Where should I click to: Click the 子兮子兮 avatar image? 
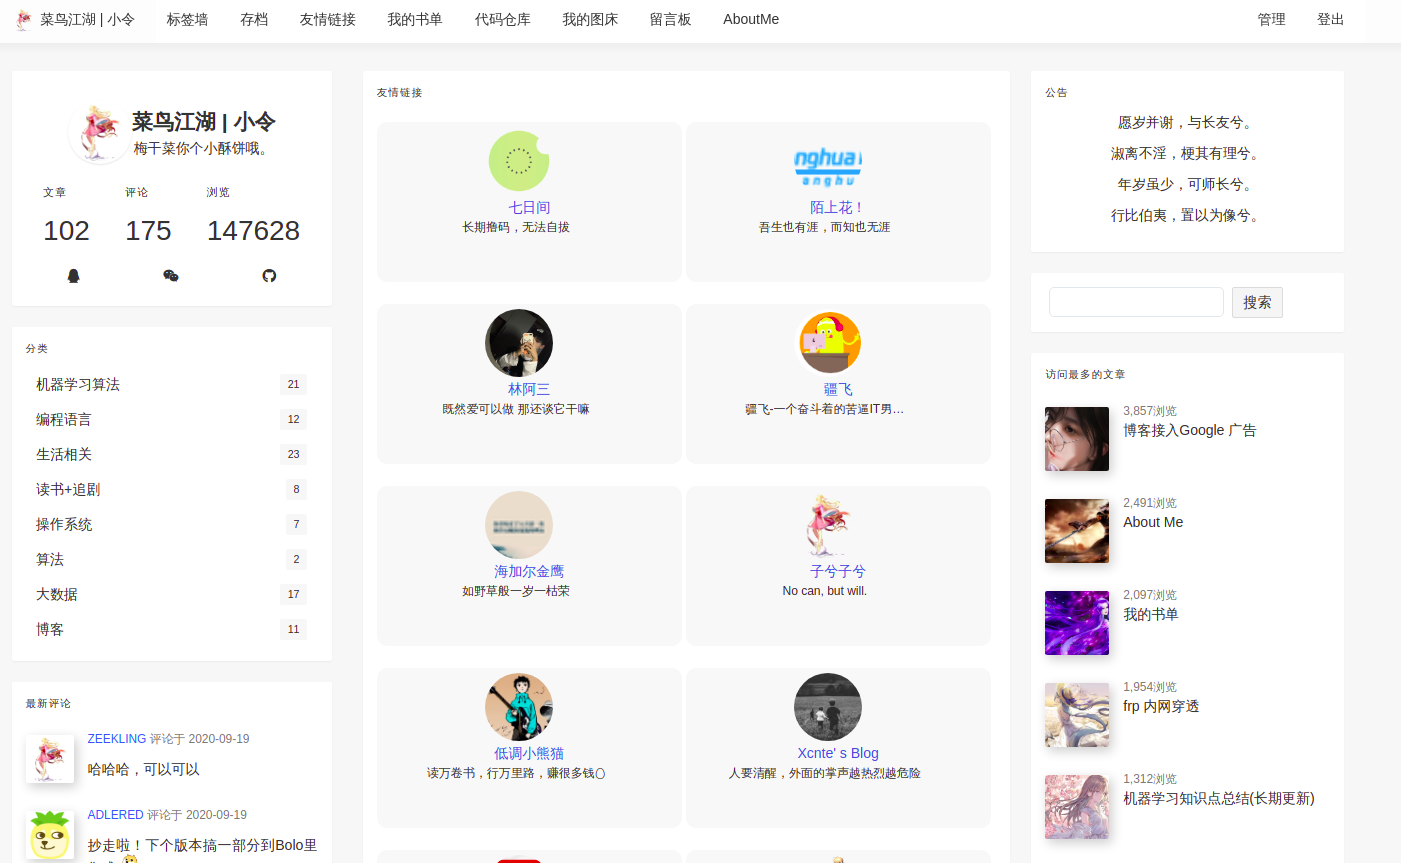tap(829, 525)
